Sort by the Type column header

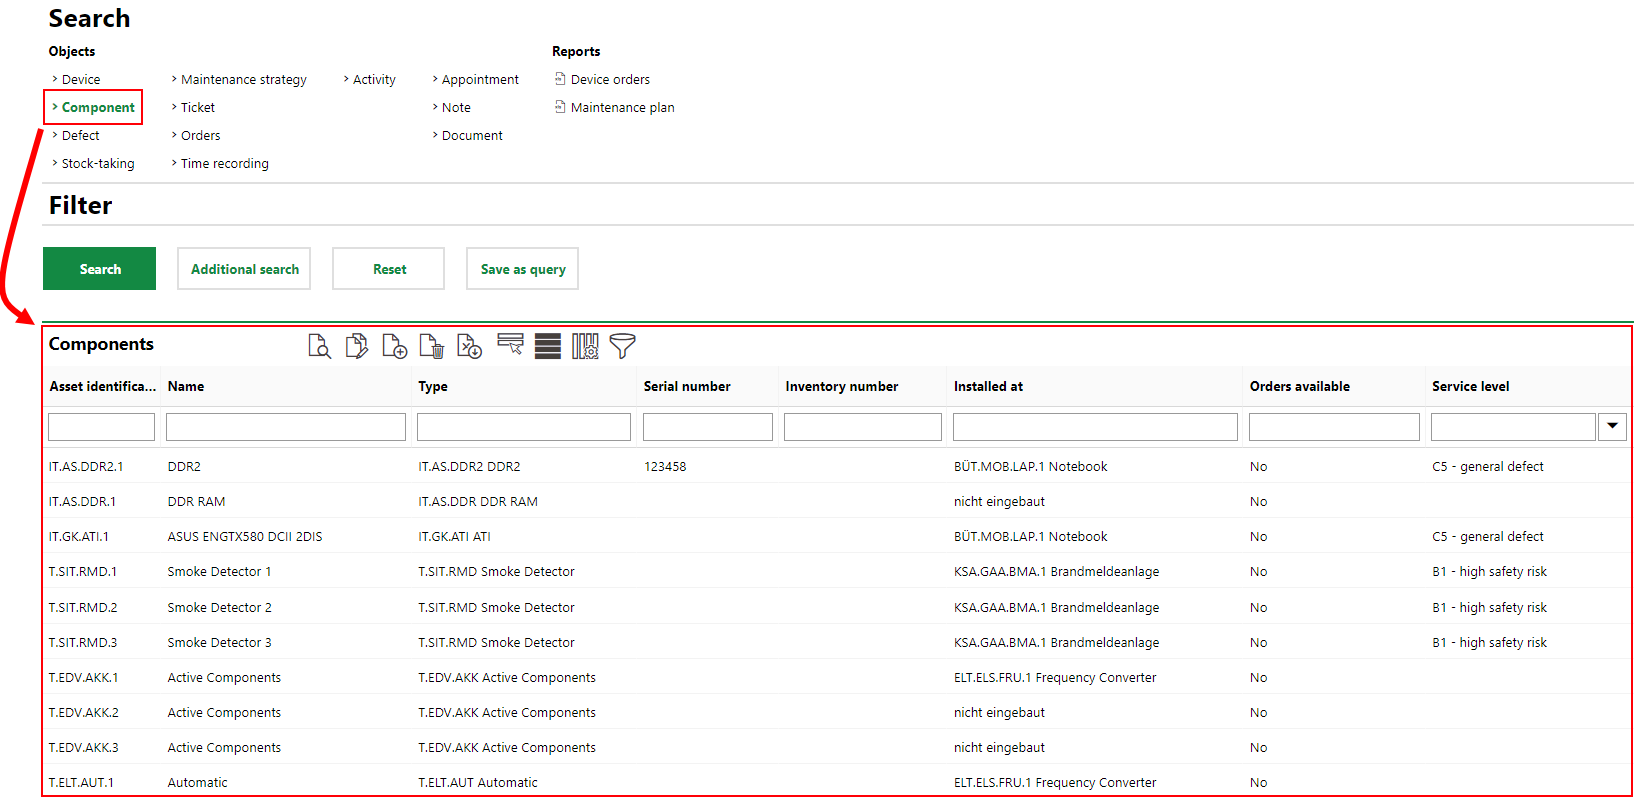pos(433,386)
